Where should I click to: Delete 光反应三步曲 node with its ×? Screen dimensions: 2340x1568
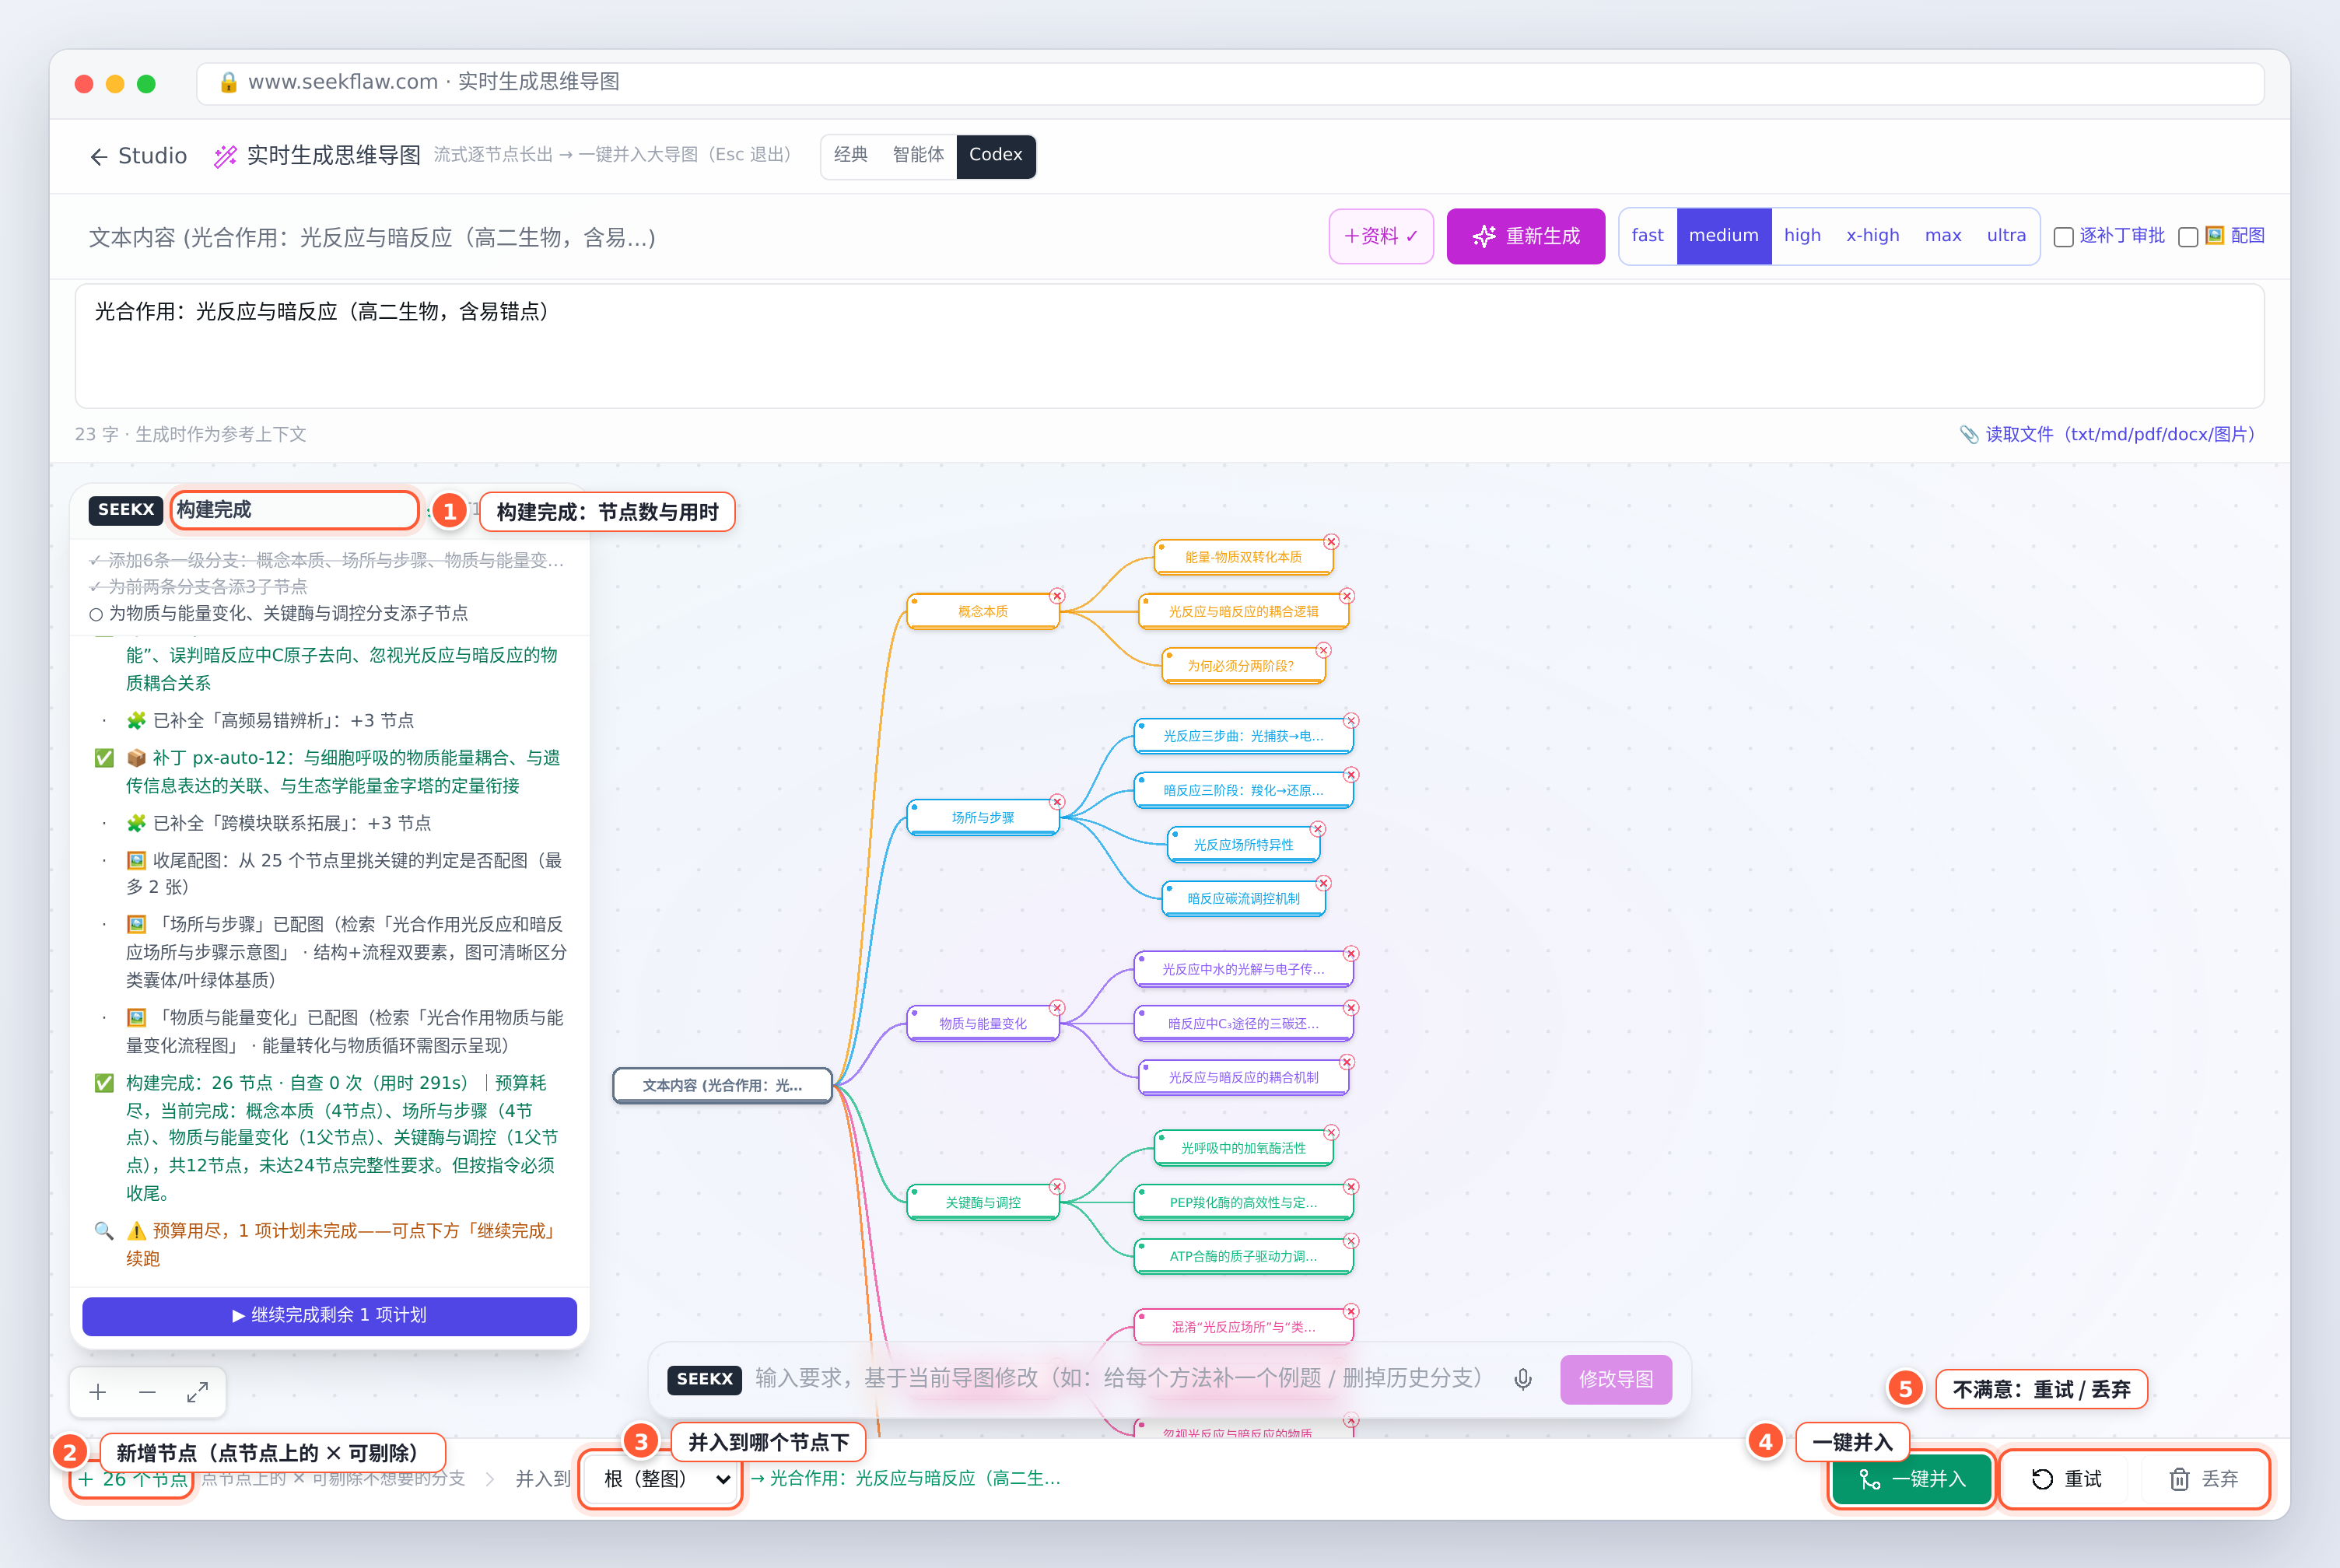1351,721
